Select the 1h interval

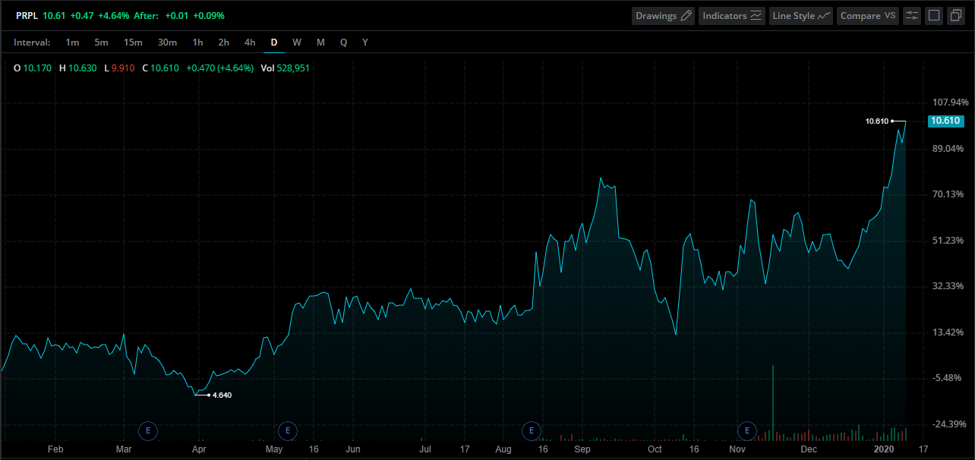click(x=198, y=42)
